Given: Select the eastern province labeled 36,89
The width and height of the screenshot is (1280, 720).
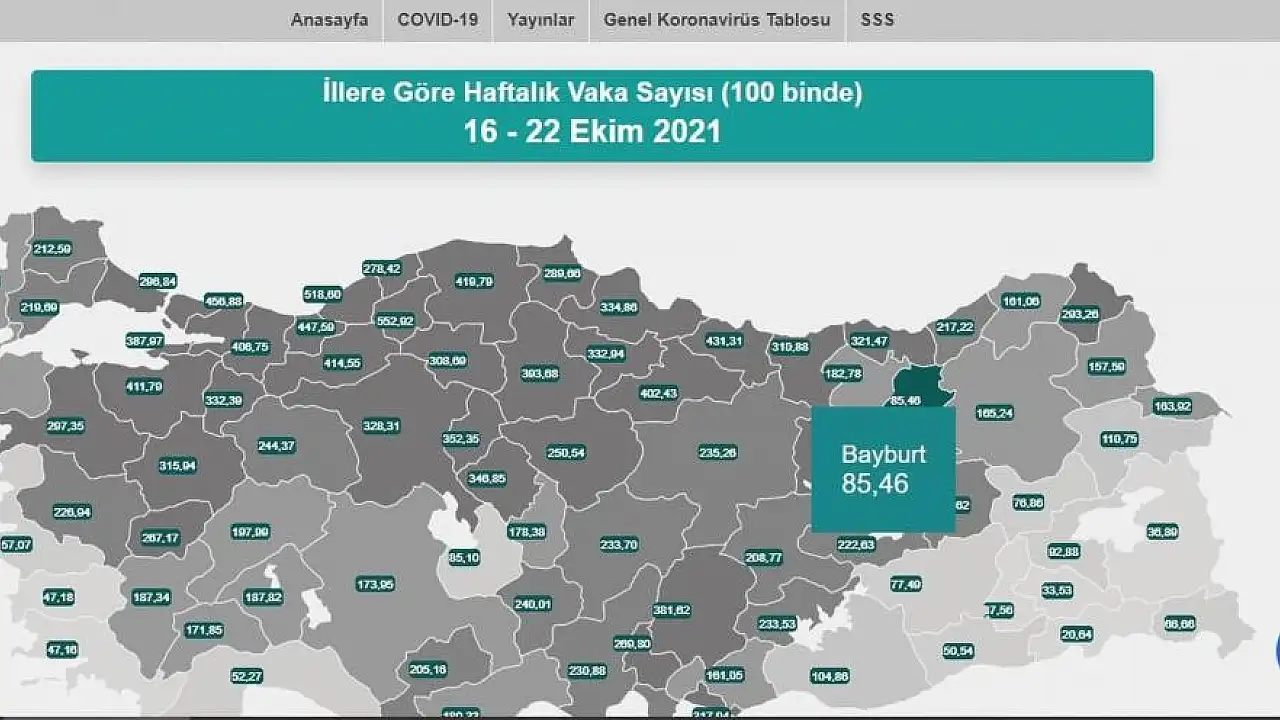Looking at the screenshot, I should coord(1162,532).
